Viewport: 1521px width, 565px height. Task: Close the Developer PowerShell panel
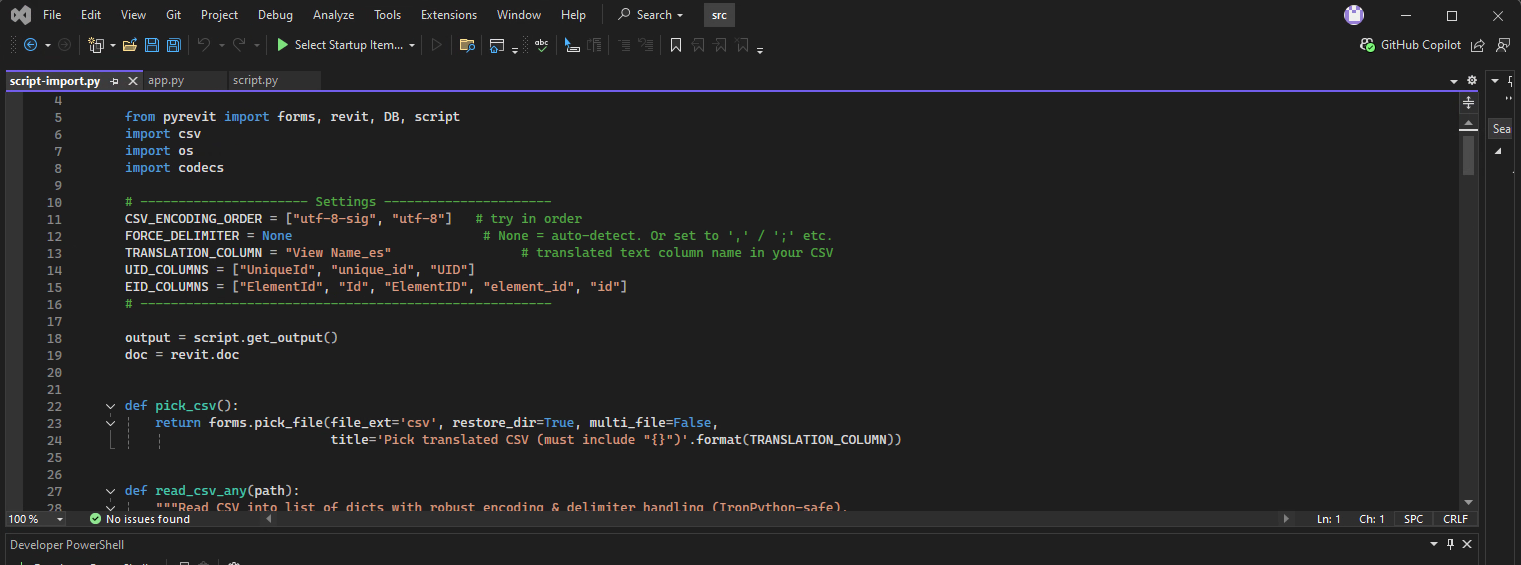(x=1467, y=544)
